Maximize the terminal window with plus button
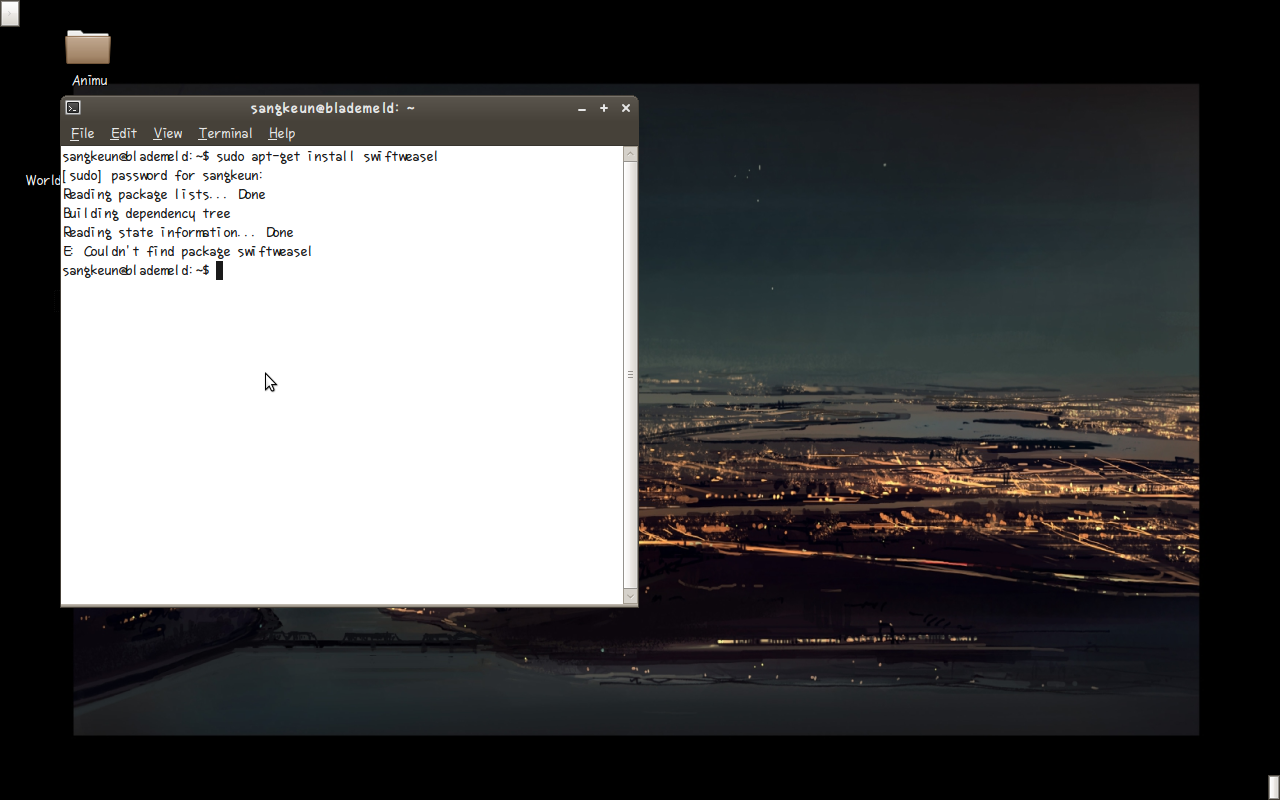1280x800 pixels. (x=604, y=108)
